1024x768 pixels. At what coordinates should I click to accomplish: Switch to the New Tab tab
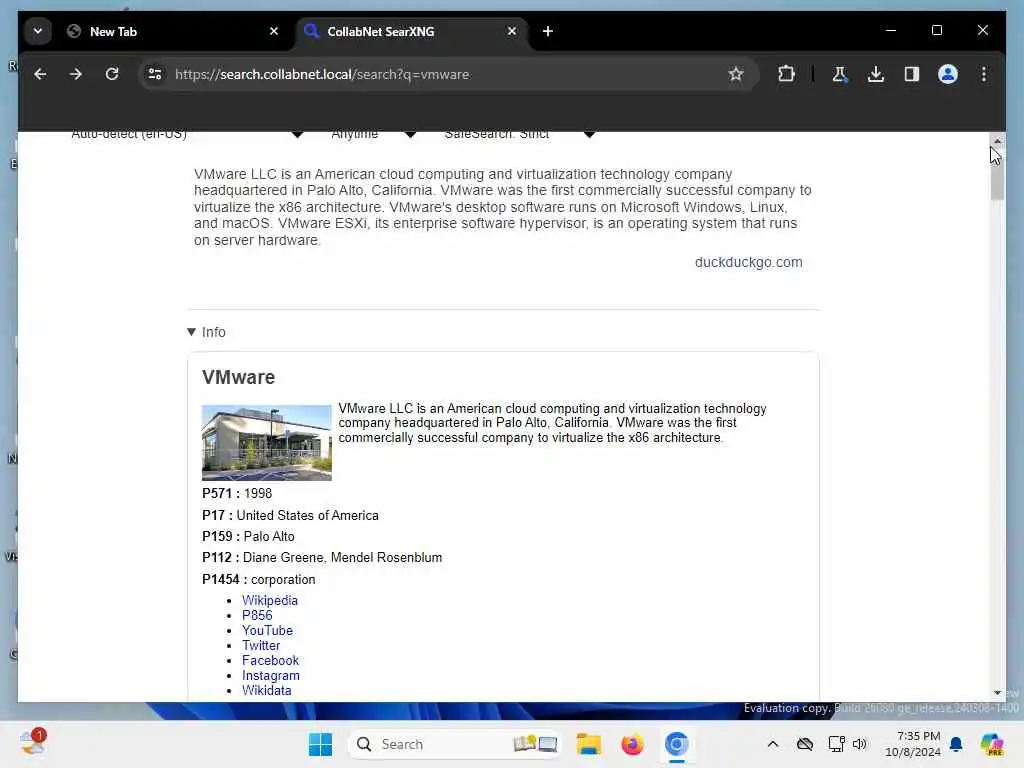[x=171, y=31]
